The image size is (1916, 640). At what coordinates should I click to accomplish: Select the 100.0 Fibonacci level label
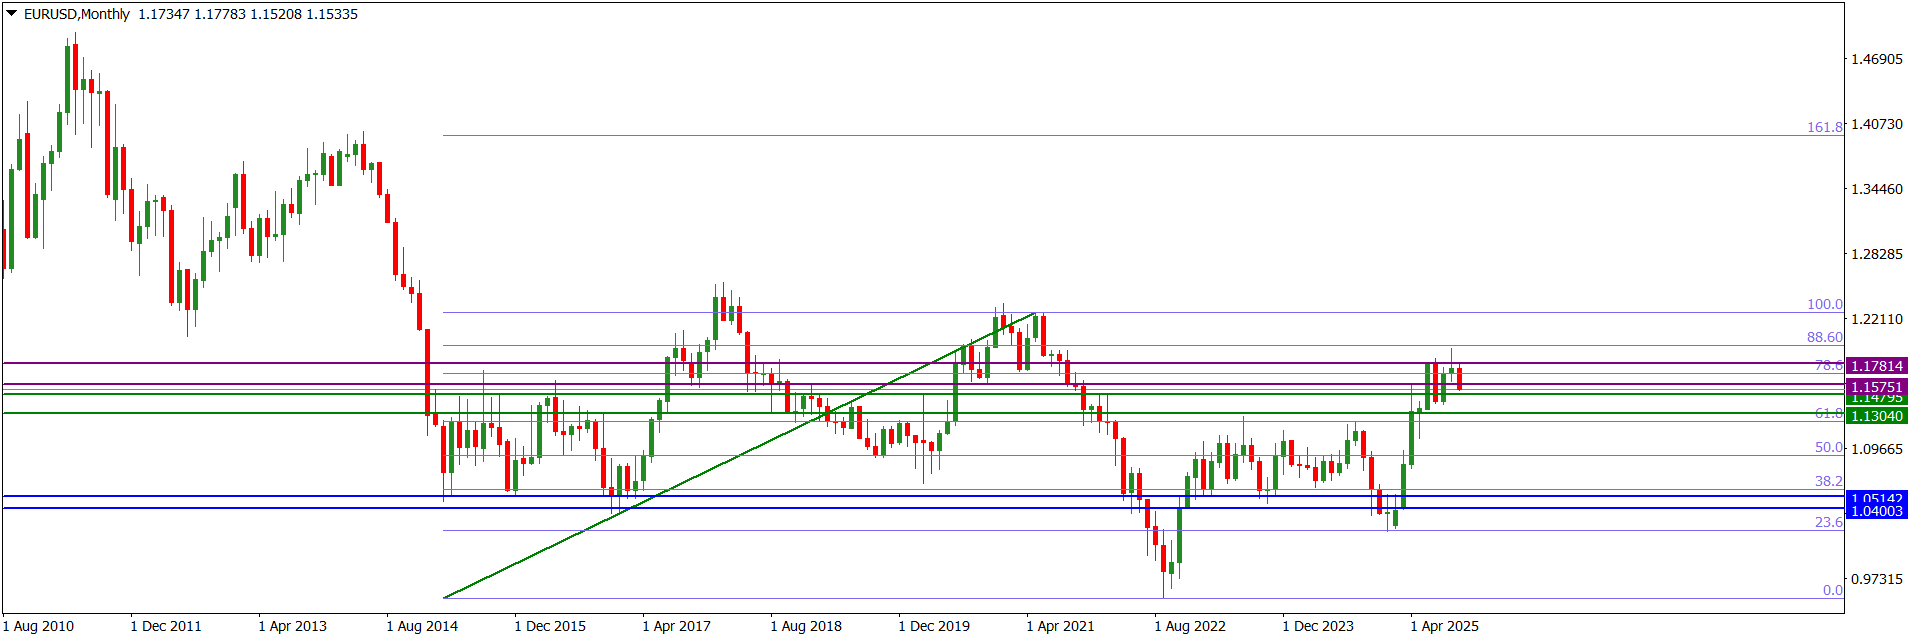point(1824,304)
